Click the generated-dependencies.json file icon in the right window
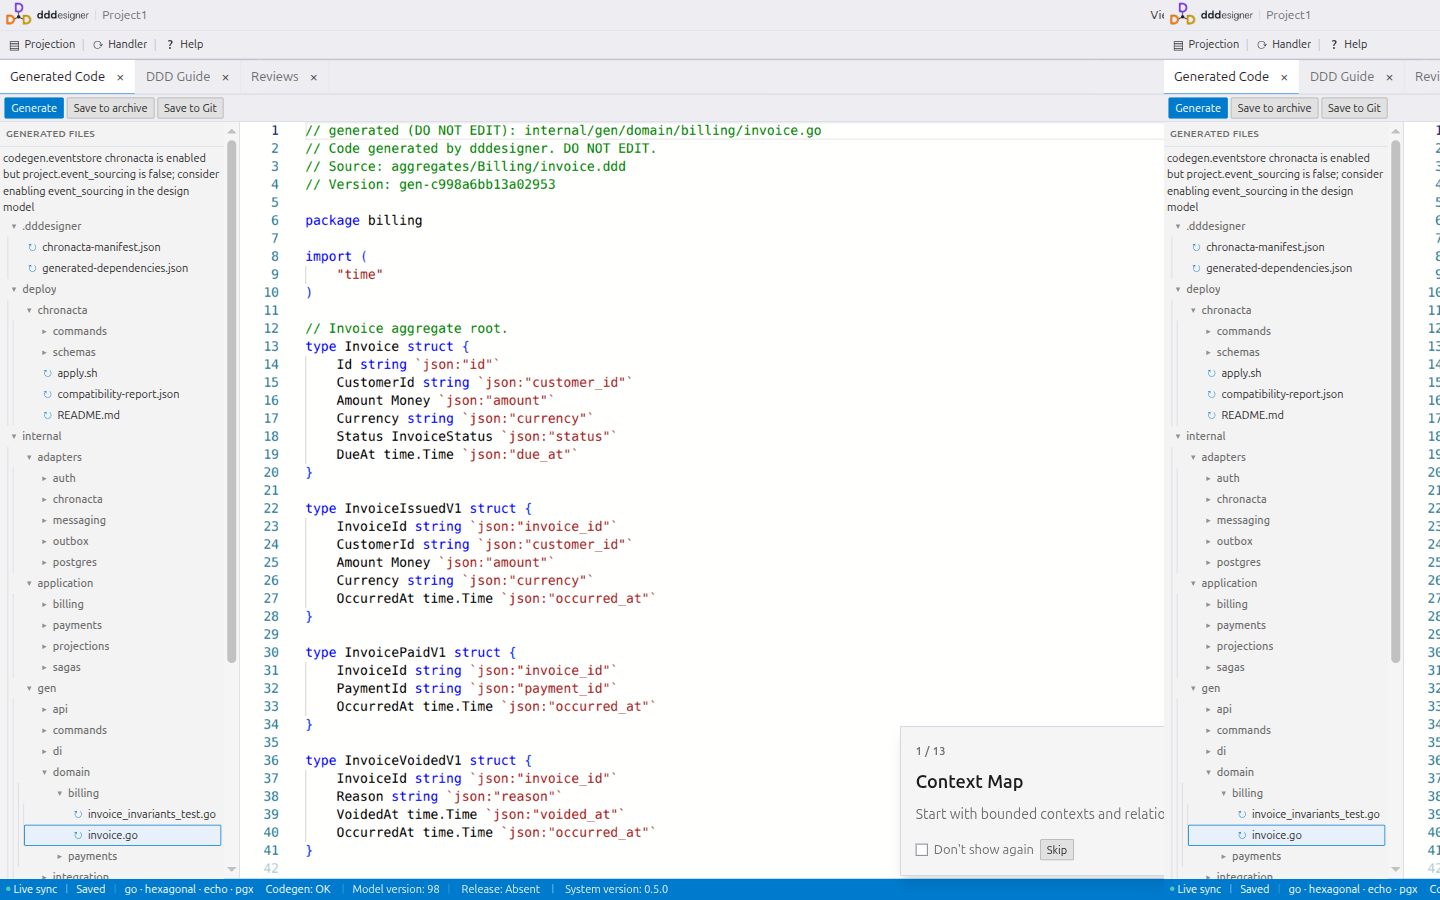 tap(1196, 268)
